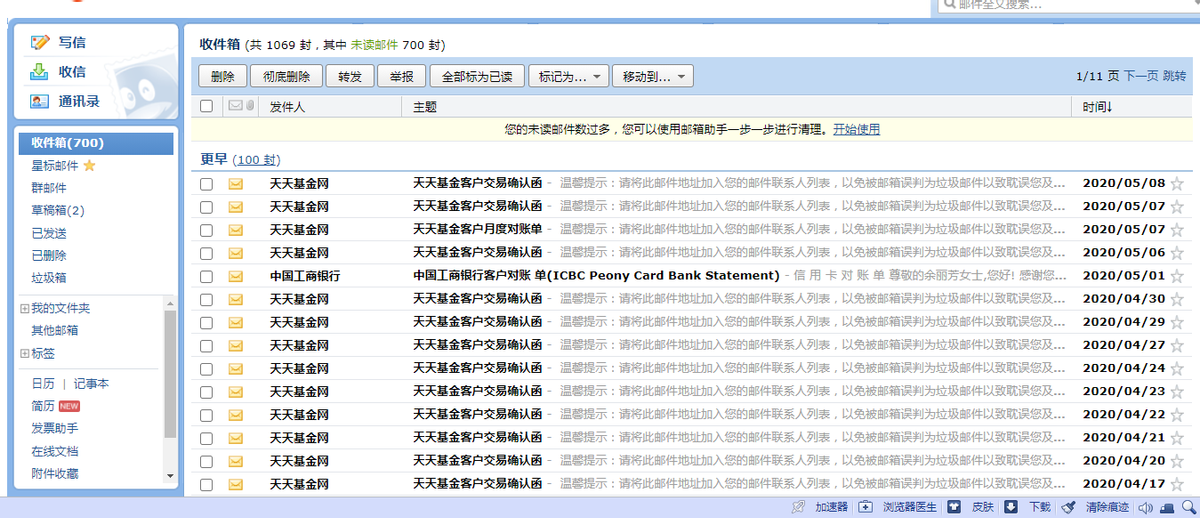Image resolution: width=1200 pixels, height=518 pixels.
Task: Star the 中国工商银行 statement email
Action: [1177, 276]
